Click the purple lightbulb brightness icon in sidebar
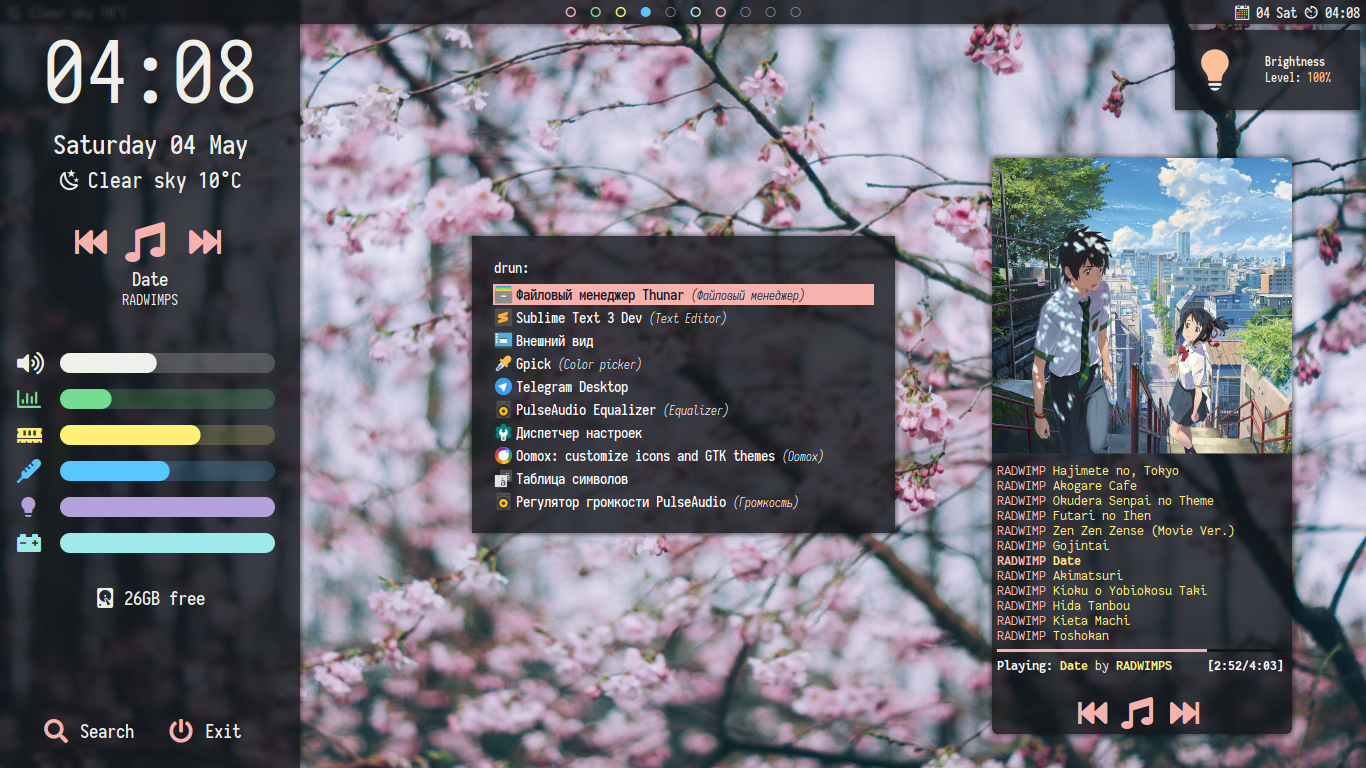1366x768 pixels. pos(28,507)
